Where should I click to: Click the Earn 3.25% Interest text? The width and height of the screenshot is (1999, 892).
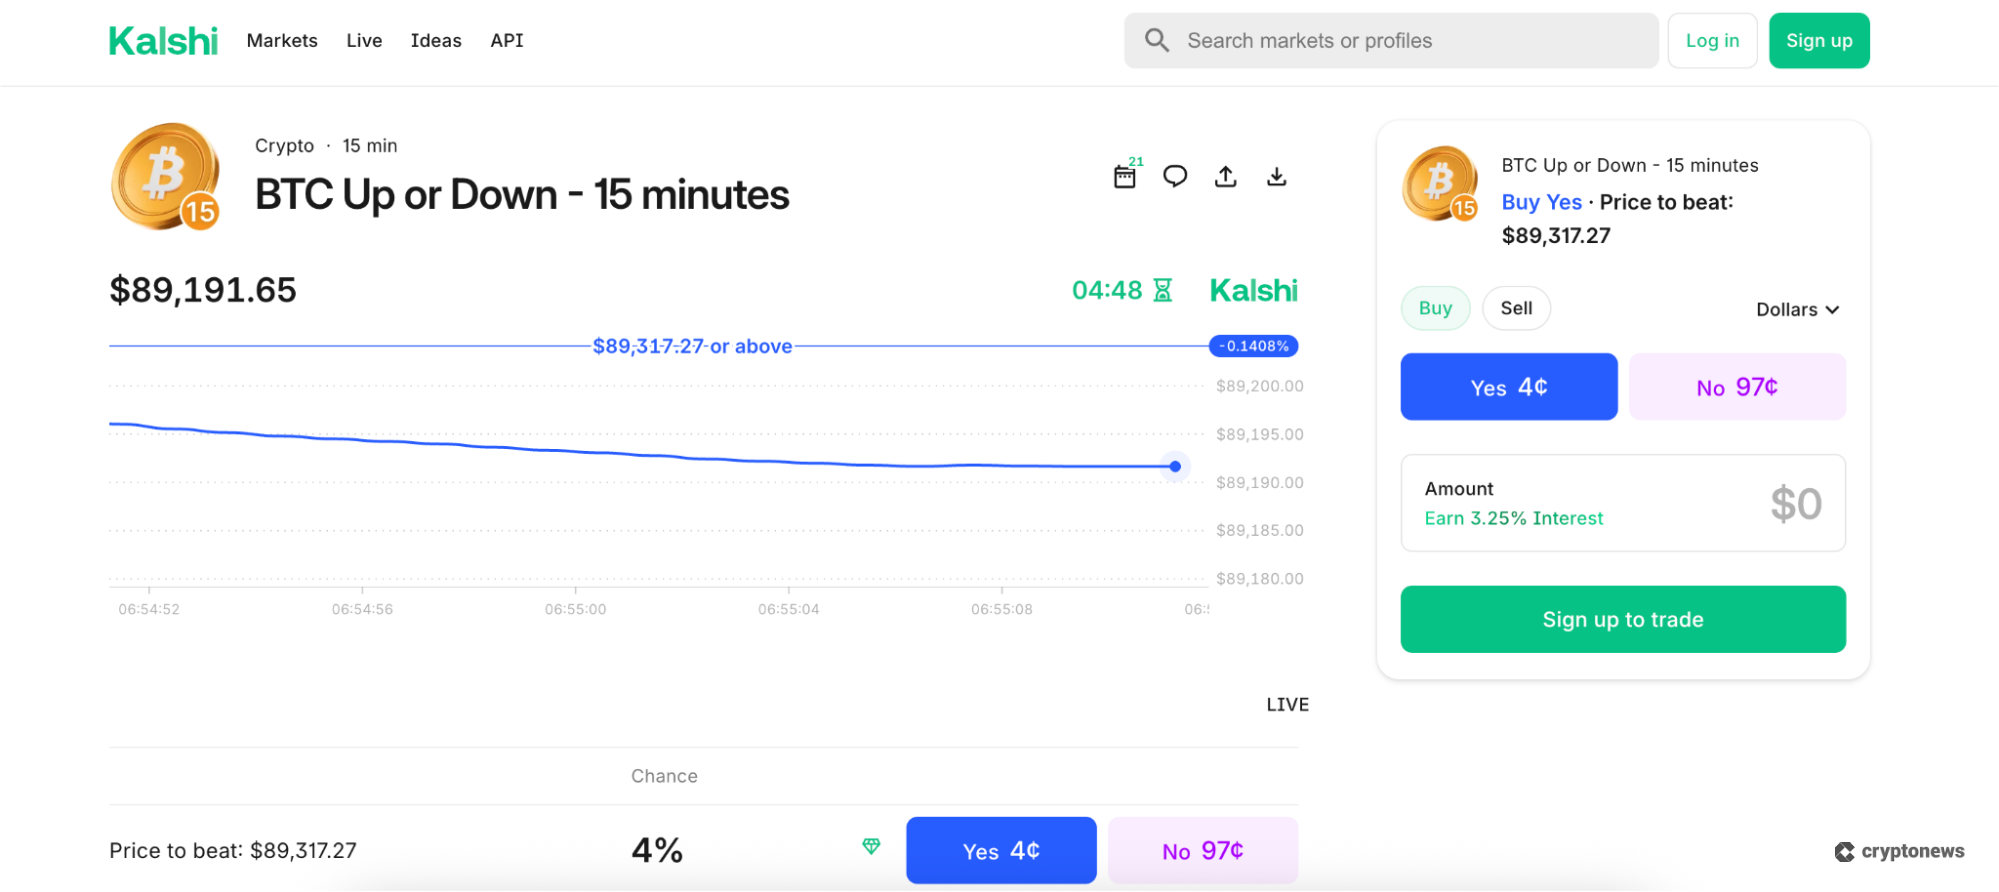1513,518
